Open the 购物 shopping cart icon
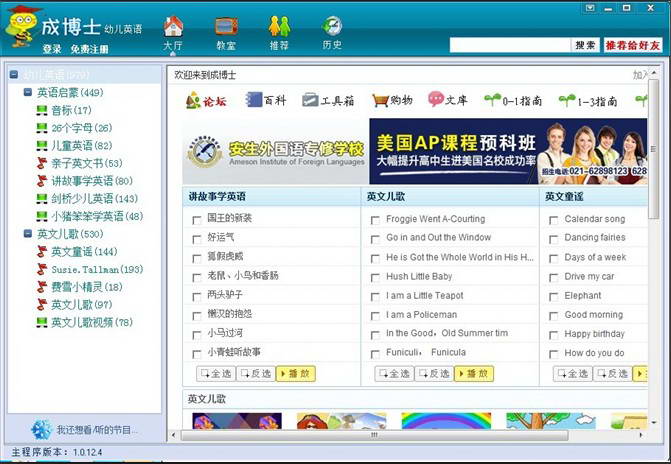The width and height of the screenshot is (671, 464). (380, 100)
